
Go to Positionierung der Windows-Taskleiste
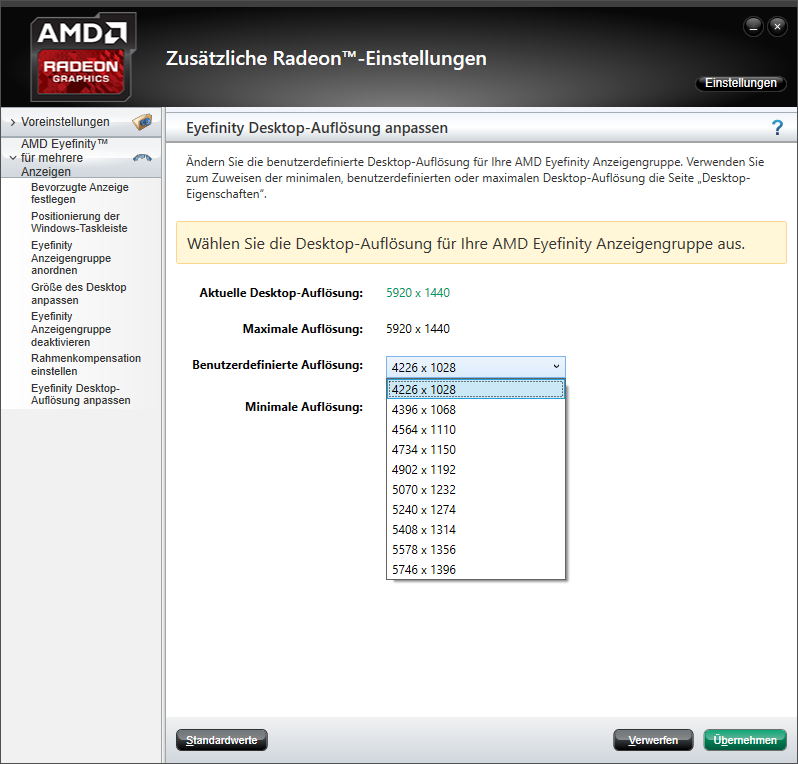pos(79,222)
